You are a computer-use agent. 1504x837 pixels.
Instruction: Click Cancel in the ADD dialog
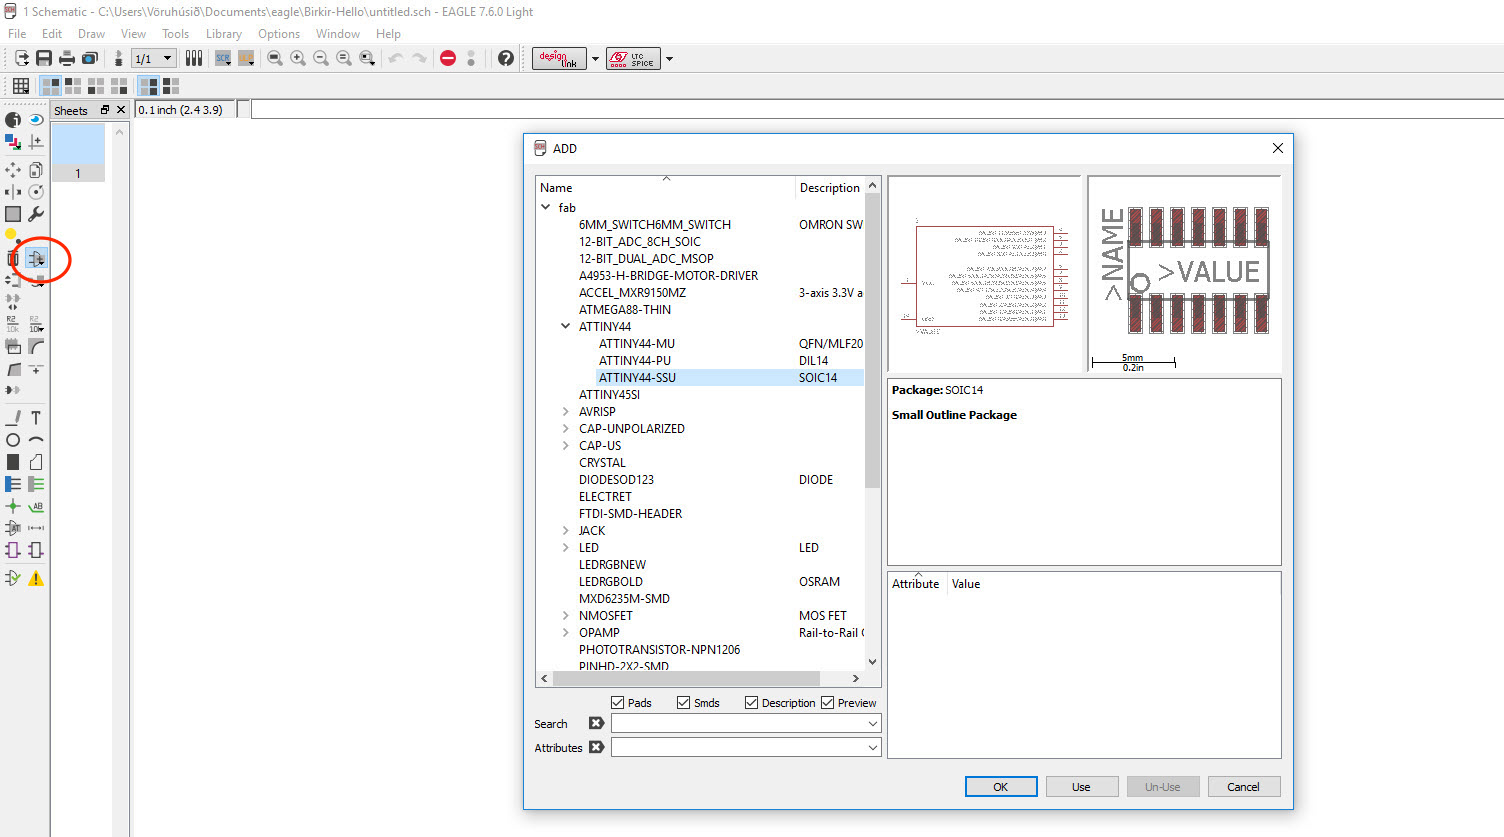pos(1244,787)
